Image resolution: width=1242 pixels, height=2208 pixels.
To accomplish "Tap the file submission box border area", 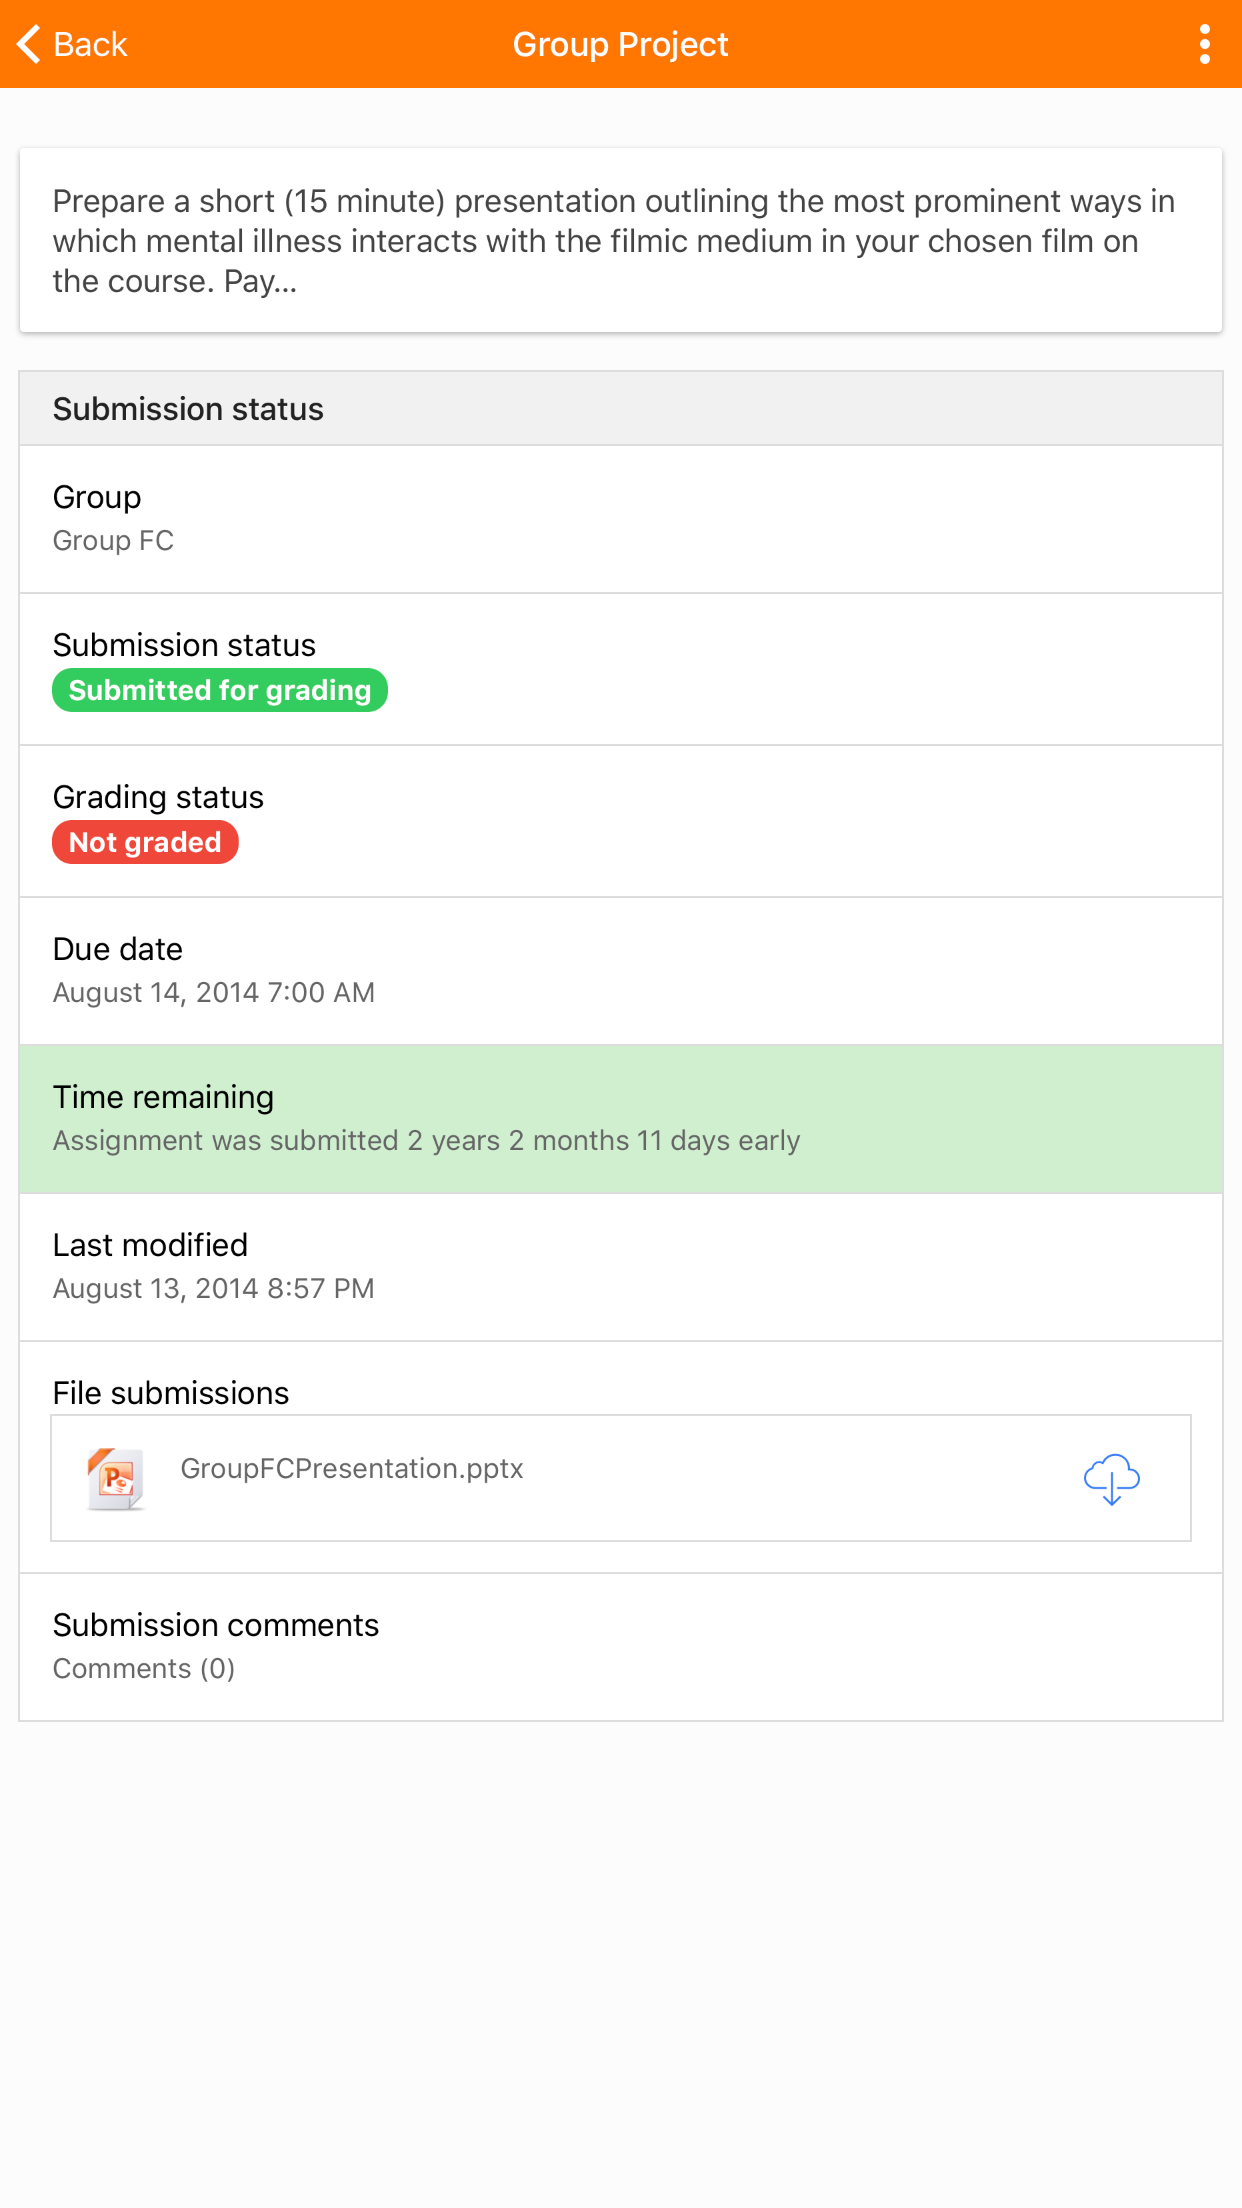I will pyautogui.click(x=620, y=1478).
